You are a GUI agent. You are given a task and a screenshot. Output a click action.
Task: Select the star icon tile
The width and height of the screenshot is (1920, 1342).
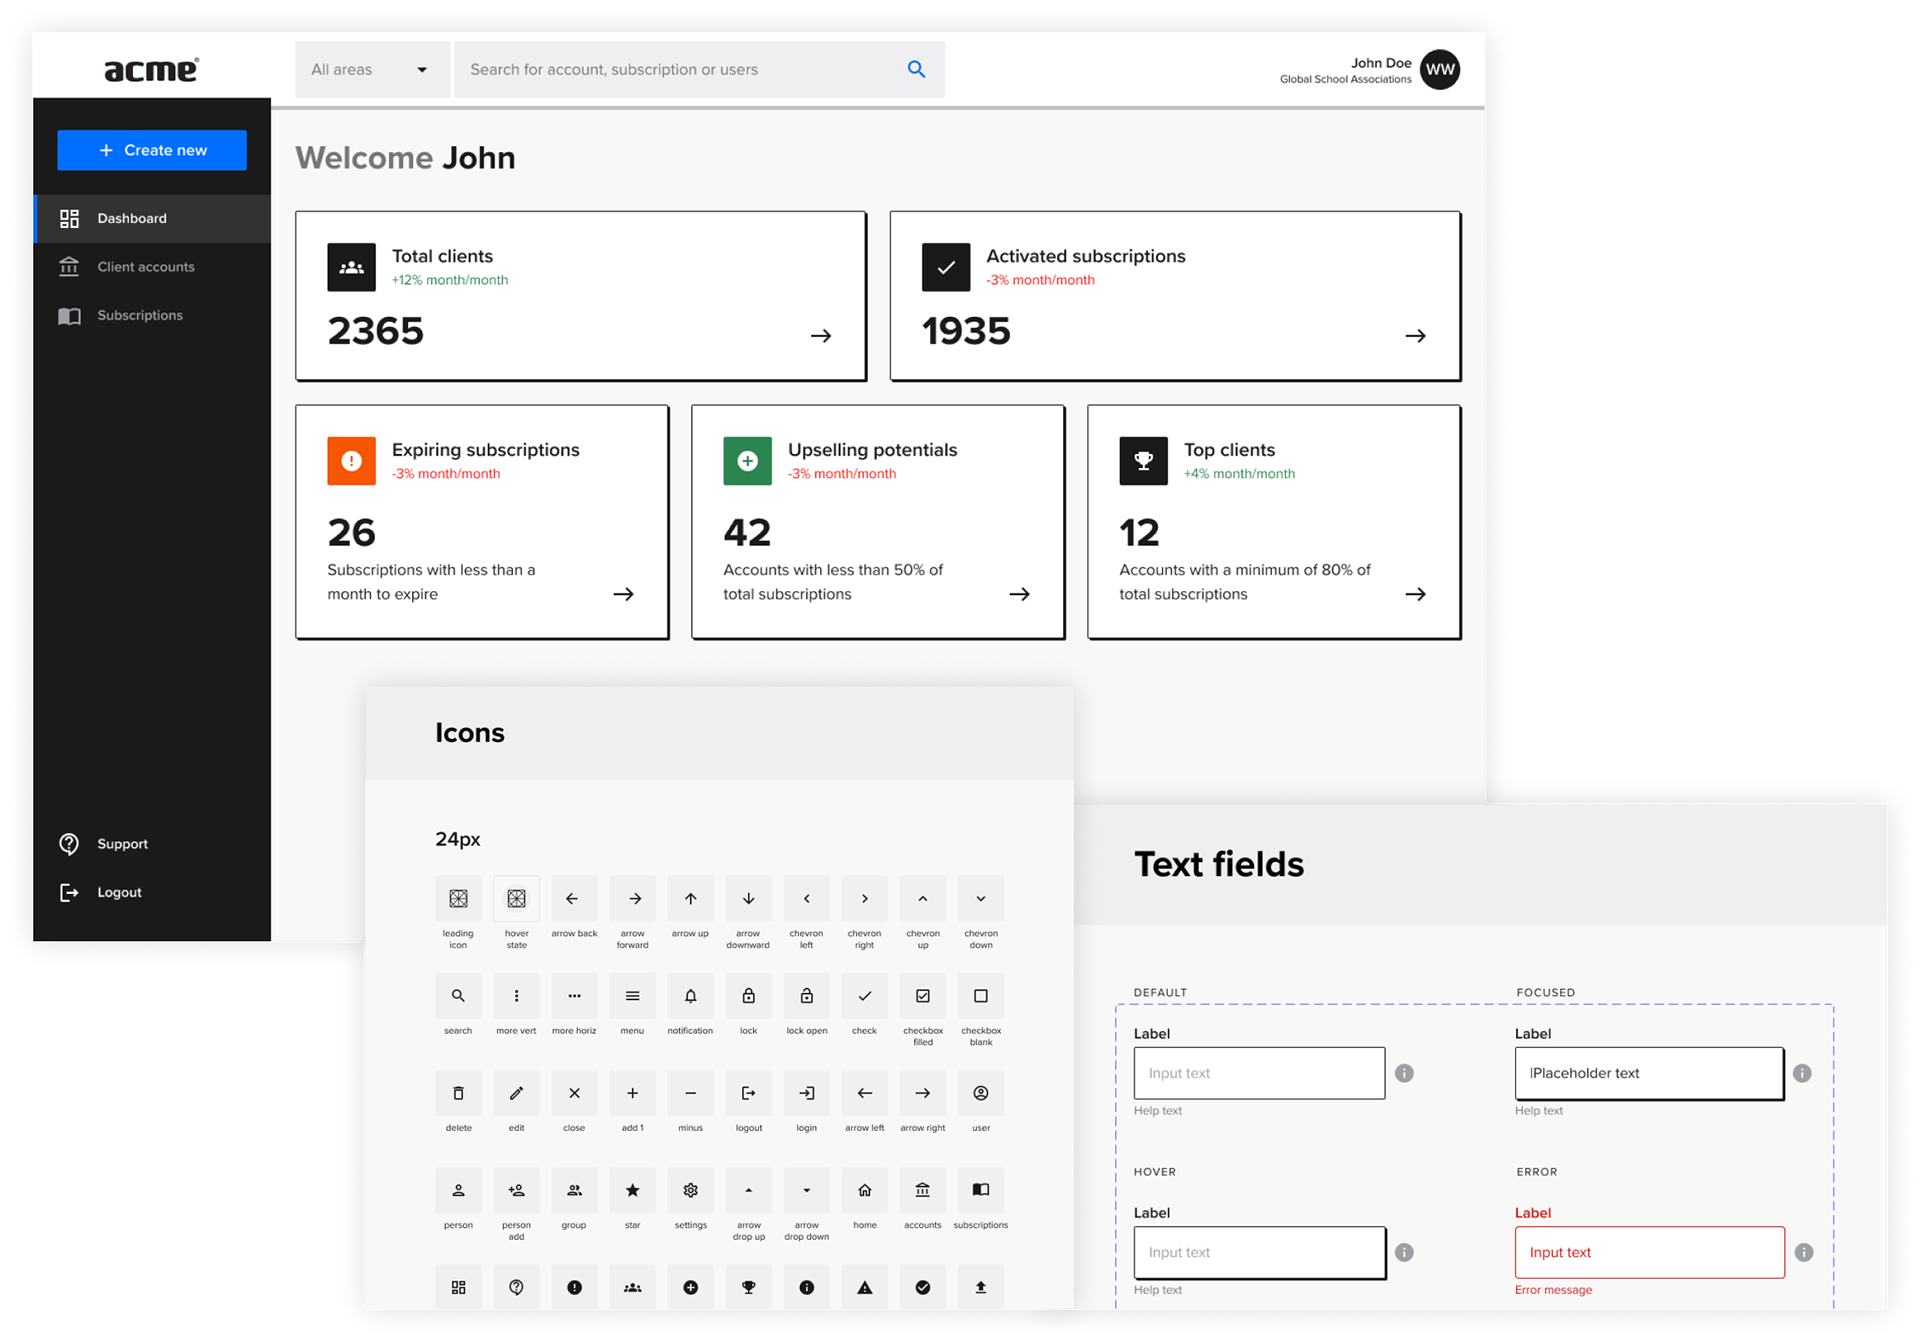click(x=632, y=1190)
